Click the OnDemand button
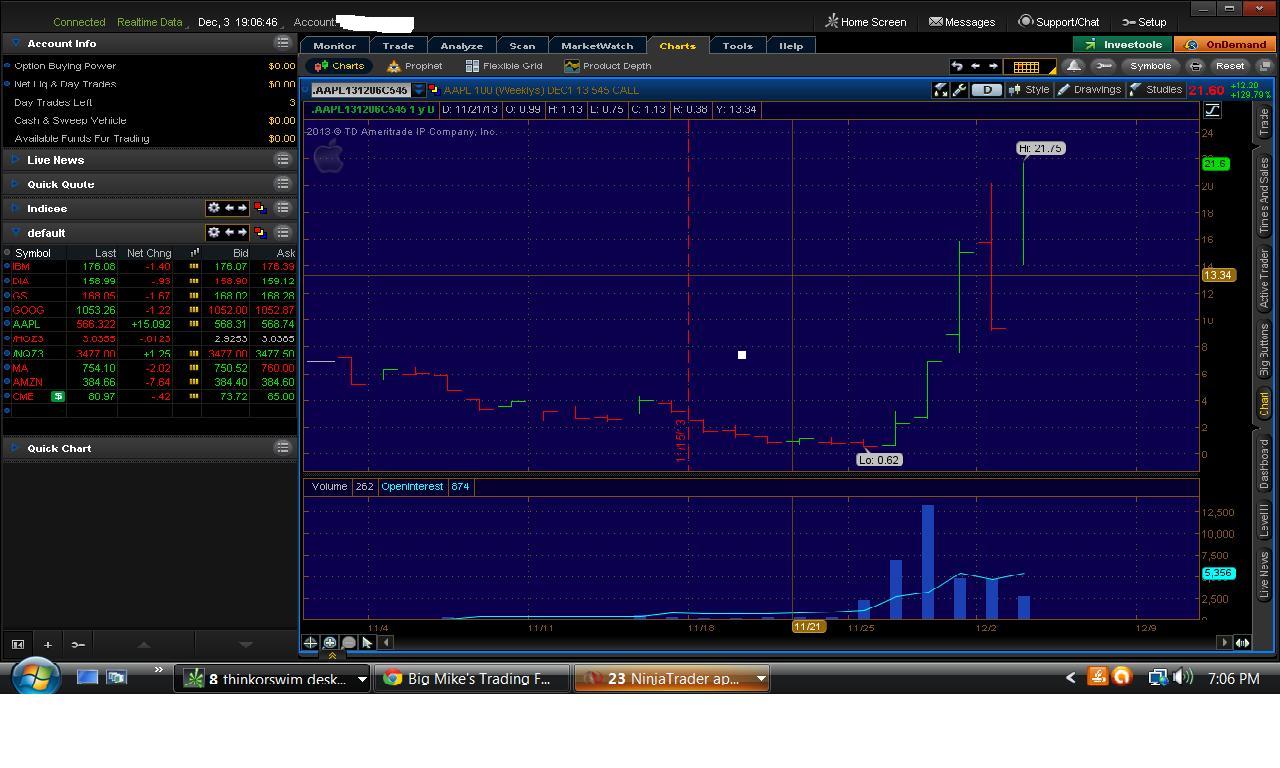Screen dimensions: 1280x768 [1226, 45]
